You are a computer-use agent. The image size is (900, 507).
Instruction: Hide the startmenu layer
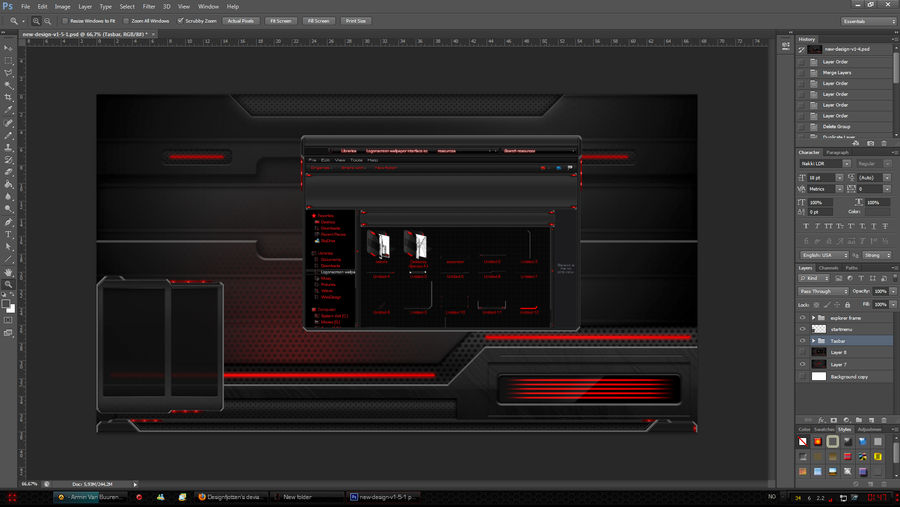click(x=802, y=329)
